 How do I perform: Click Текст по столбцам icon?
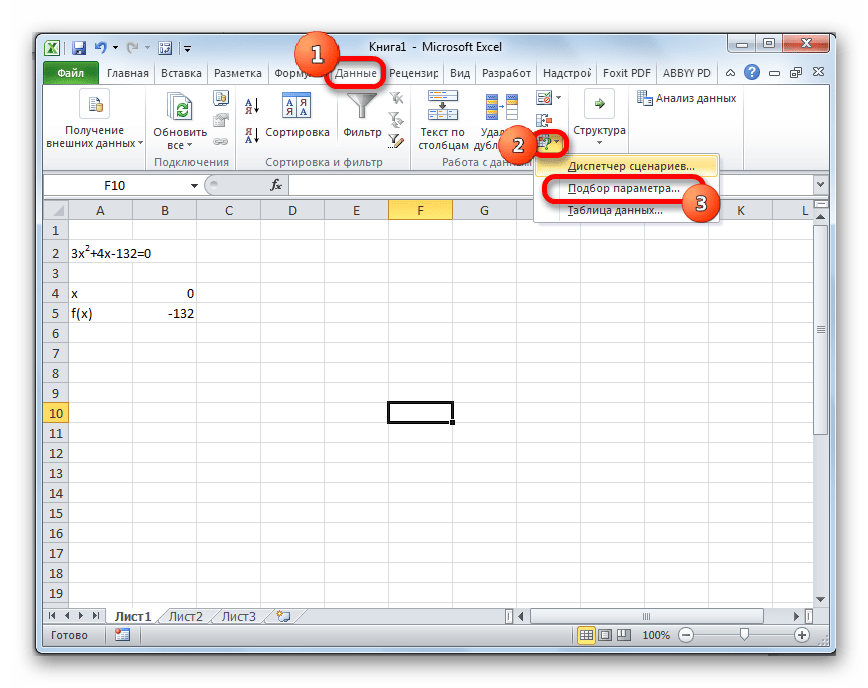point(443,105)
